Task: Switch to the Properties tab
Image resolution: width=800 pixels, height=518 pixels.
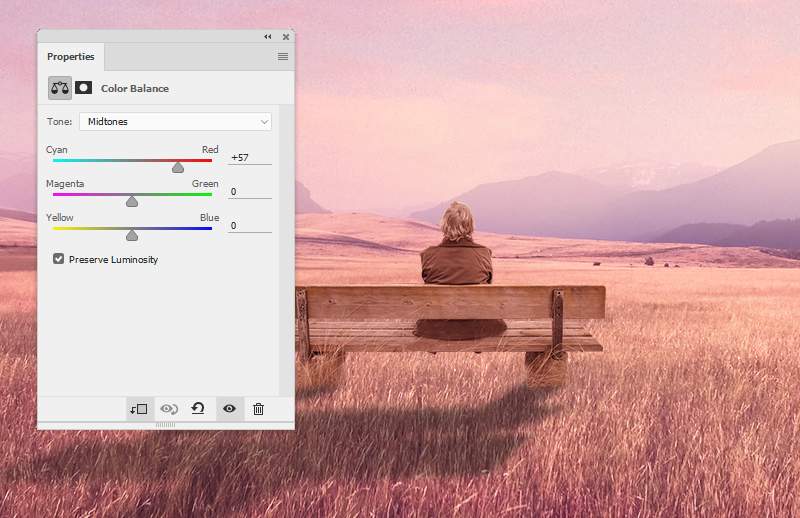Action: (71, 57)
